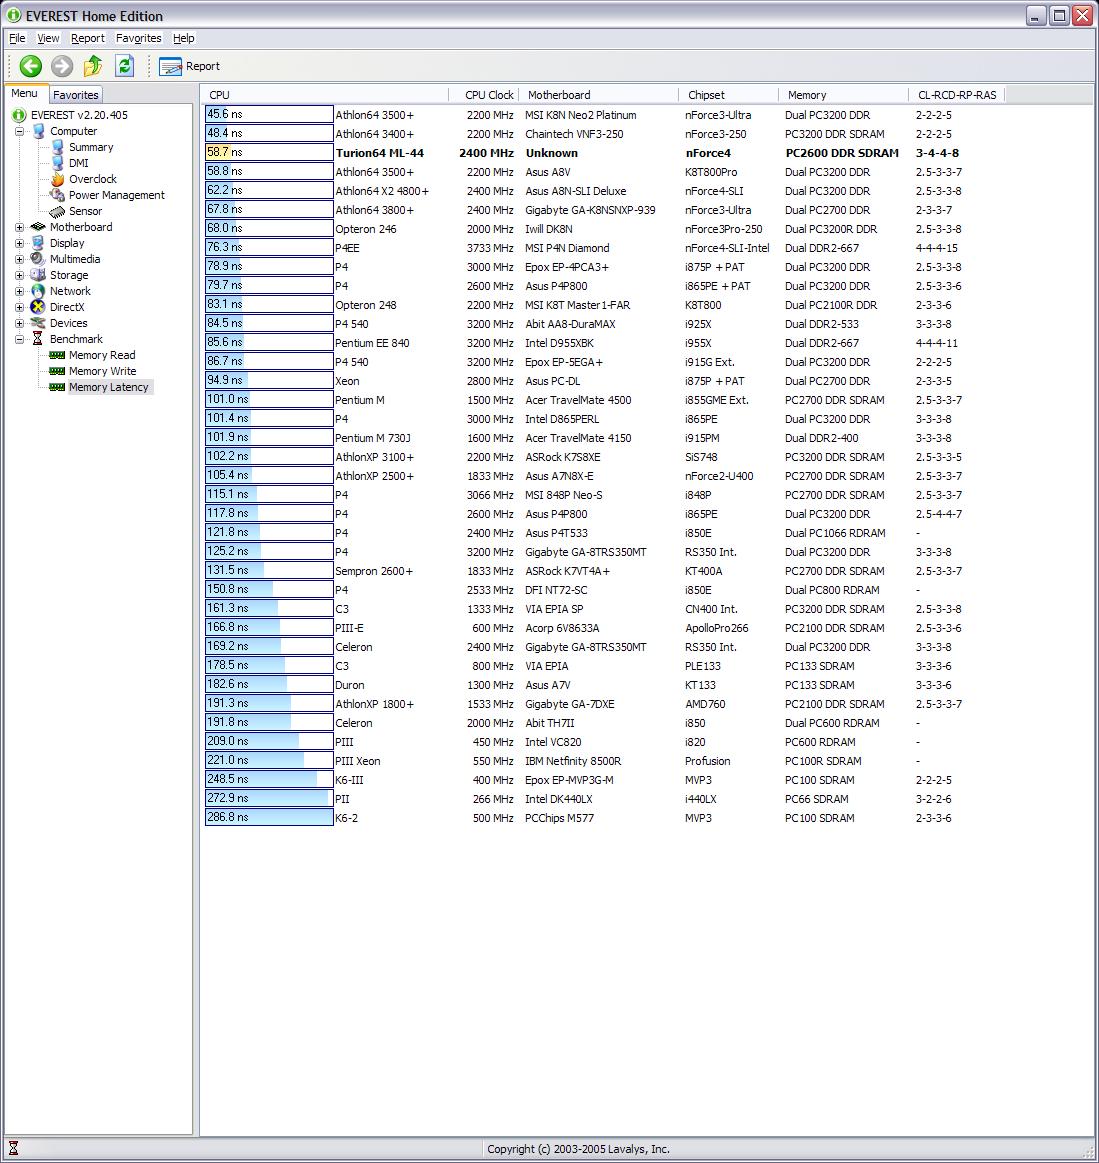Select the Athlon64 X2 4800+ row

coord(584,191)
